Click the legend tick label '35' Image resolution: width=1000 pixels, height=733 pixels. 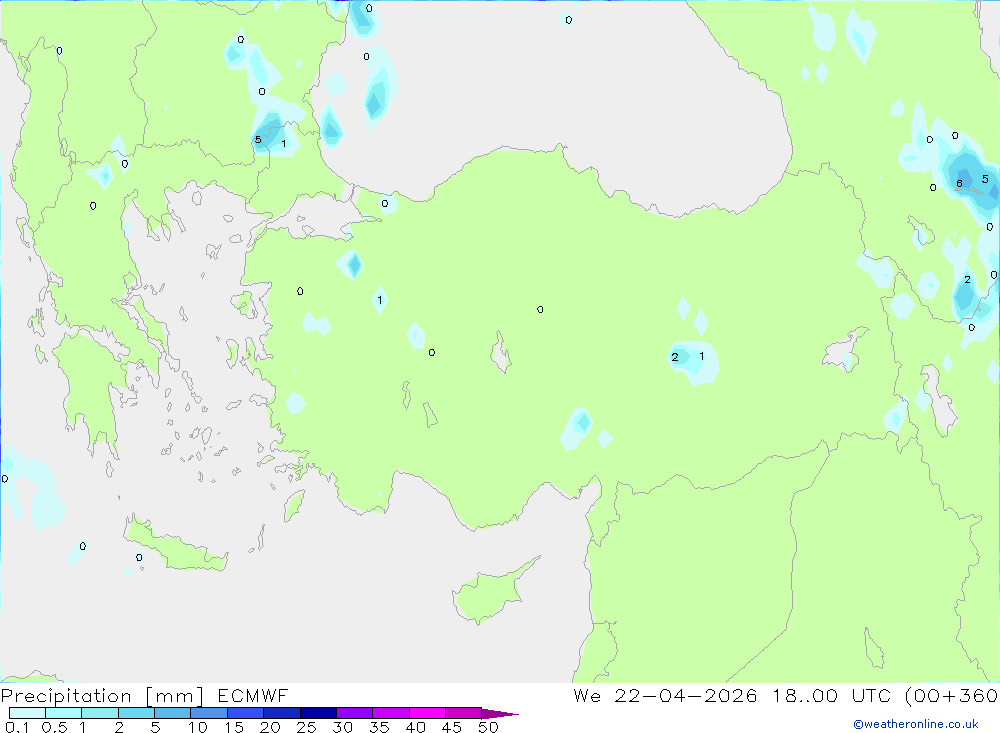[379, 727]
